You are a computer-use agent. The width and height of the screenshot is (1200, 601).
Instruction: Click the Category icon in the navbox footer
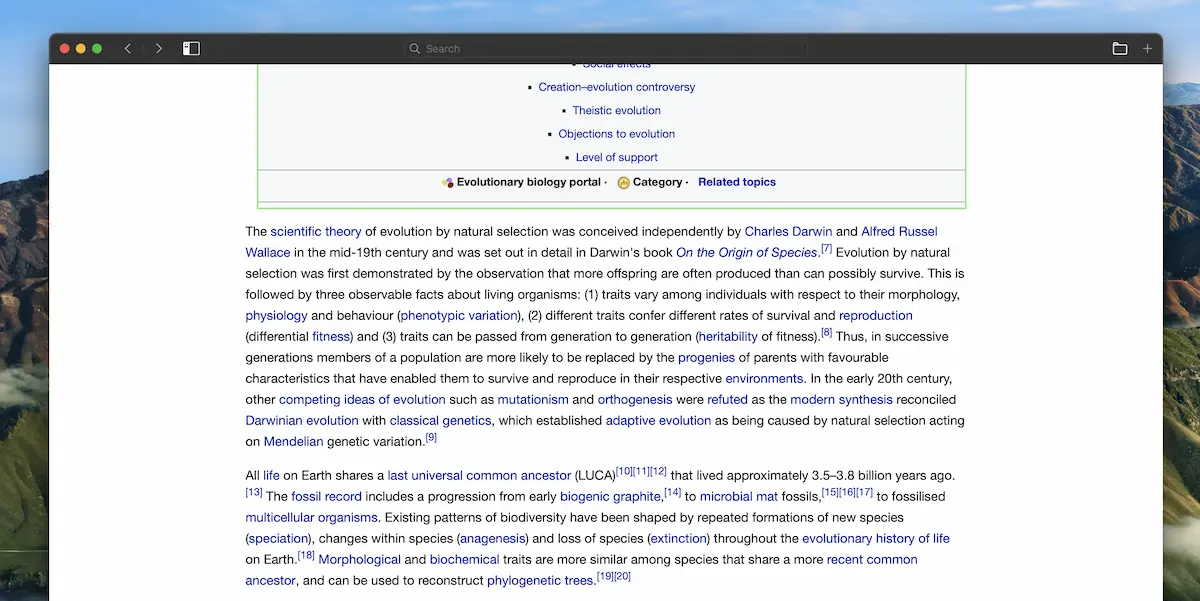(x=623, y=182)
